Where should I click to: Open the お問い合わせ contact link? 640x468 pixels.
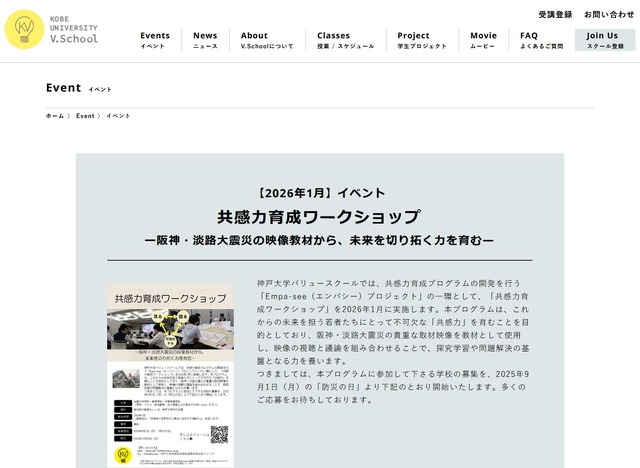click(x=609, y=15)
